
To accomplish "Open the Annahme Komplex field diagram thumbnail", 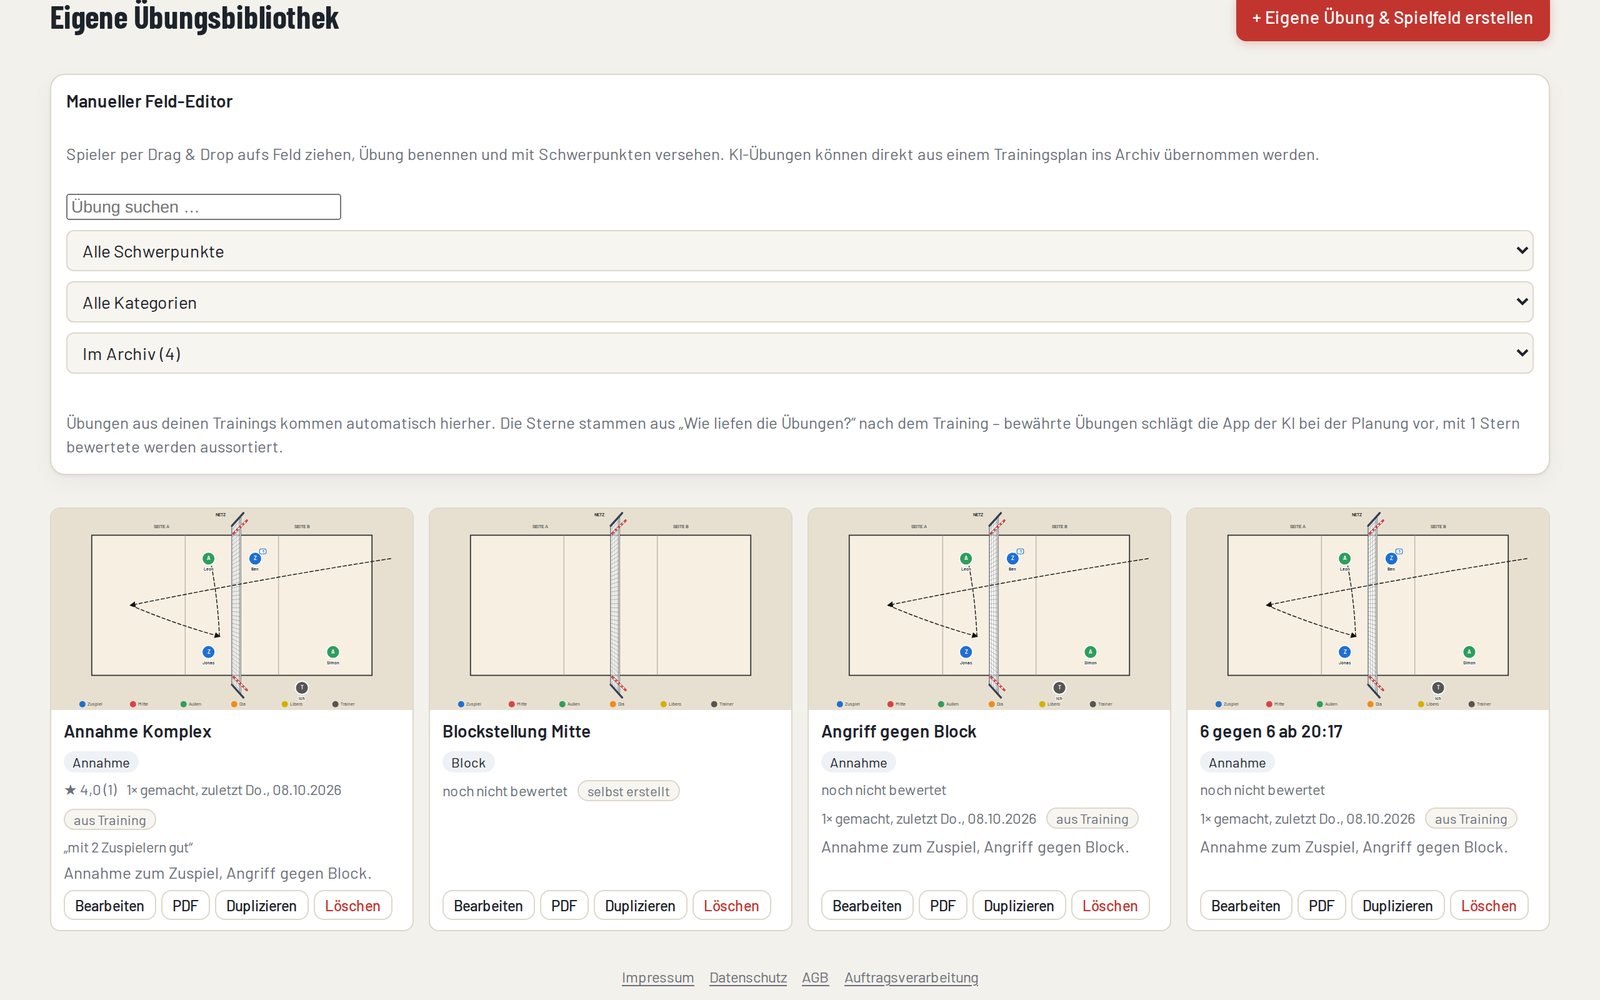I will point(232,609).
